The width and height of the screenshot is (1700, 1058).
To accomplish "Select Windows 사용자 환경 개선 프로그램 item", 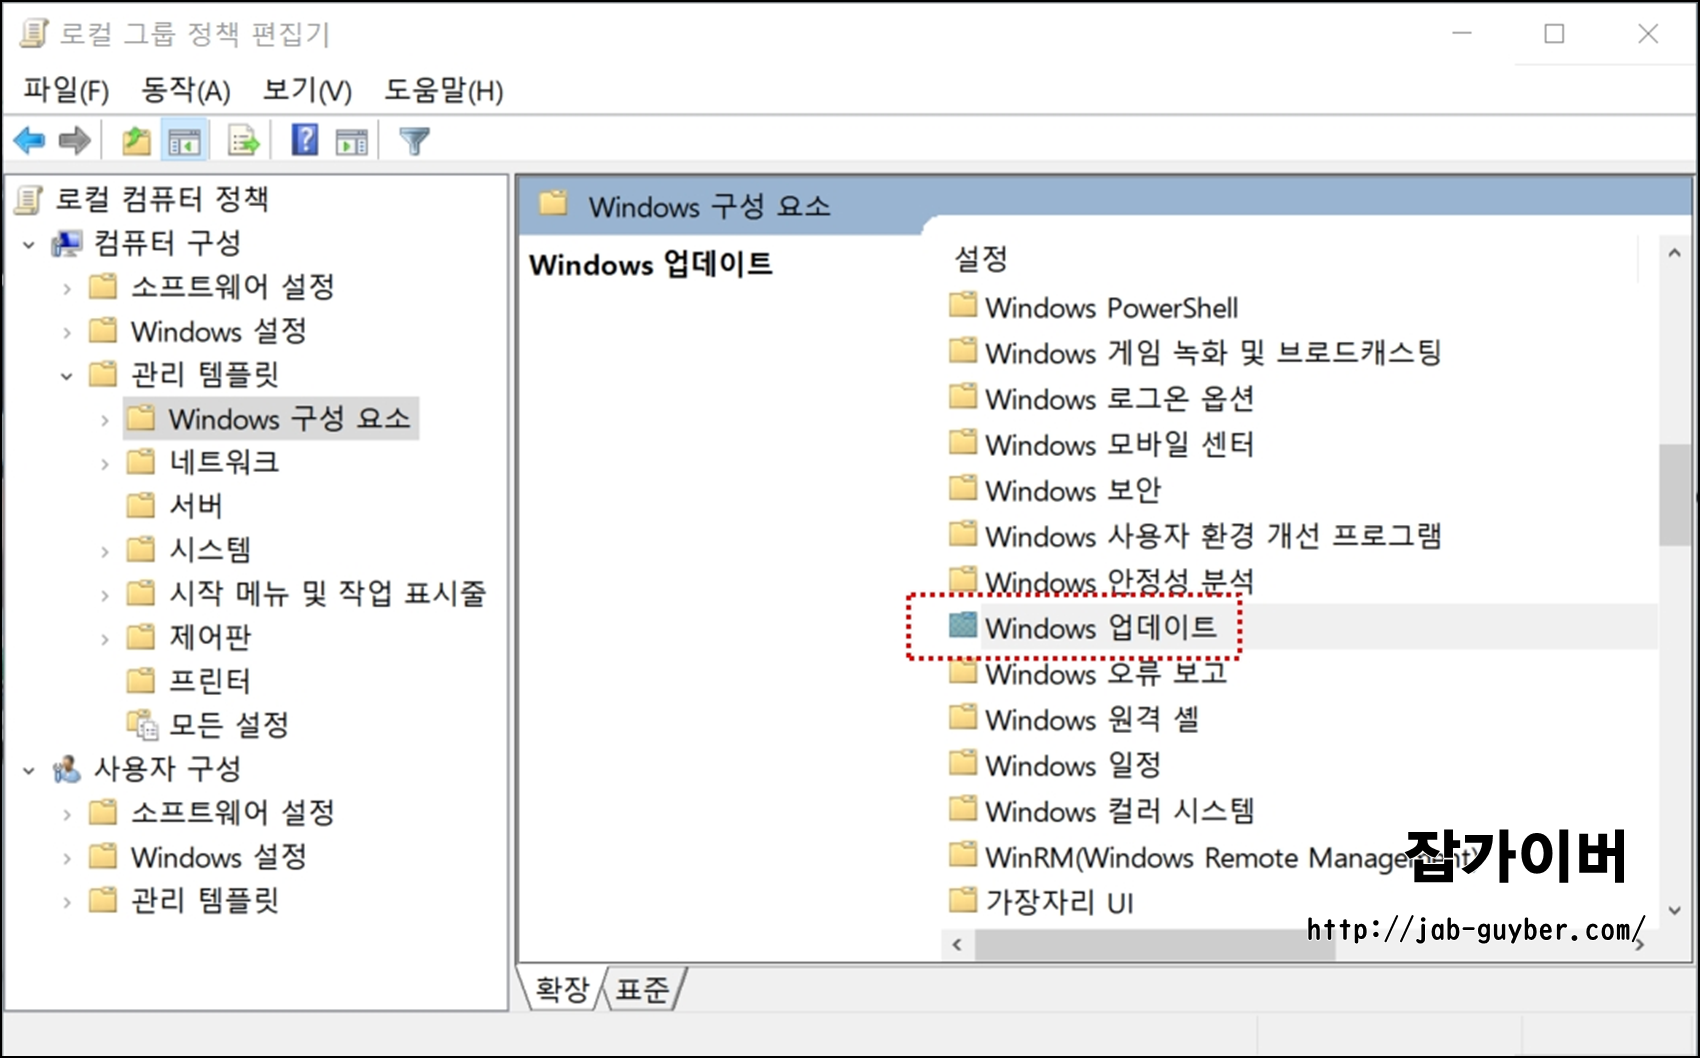I will pyautogui.click(x=1213, y=535).
